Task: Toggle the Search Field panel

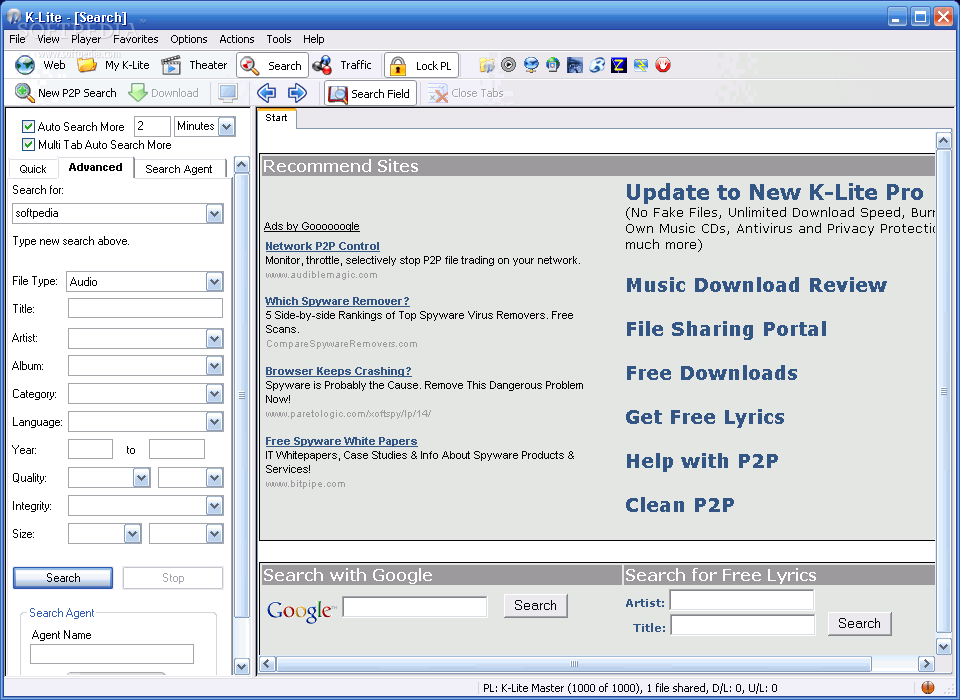Action: point(370,94)
